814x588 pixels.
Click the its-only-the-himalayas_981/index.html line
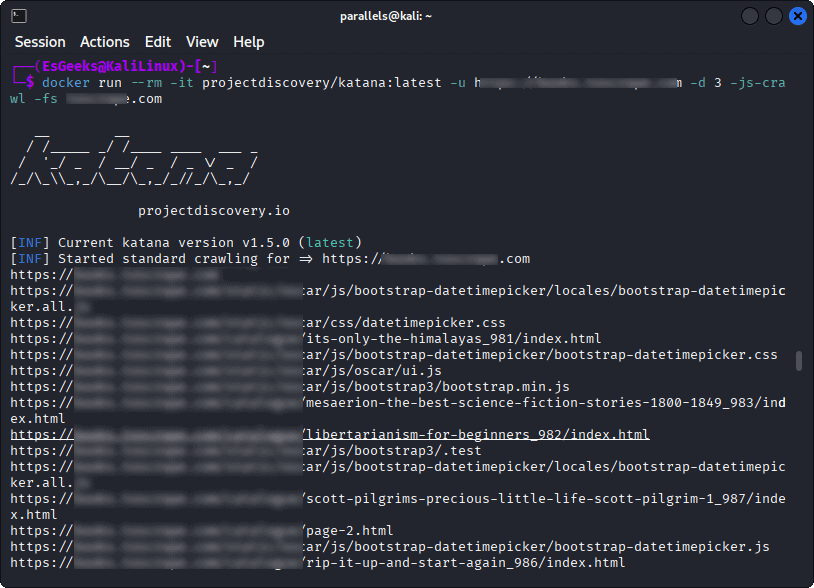tap(306, 339)
